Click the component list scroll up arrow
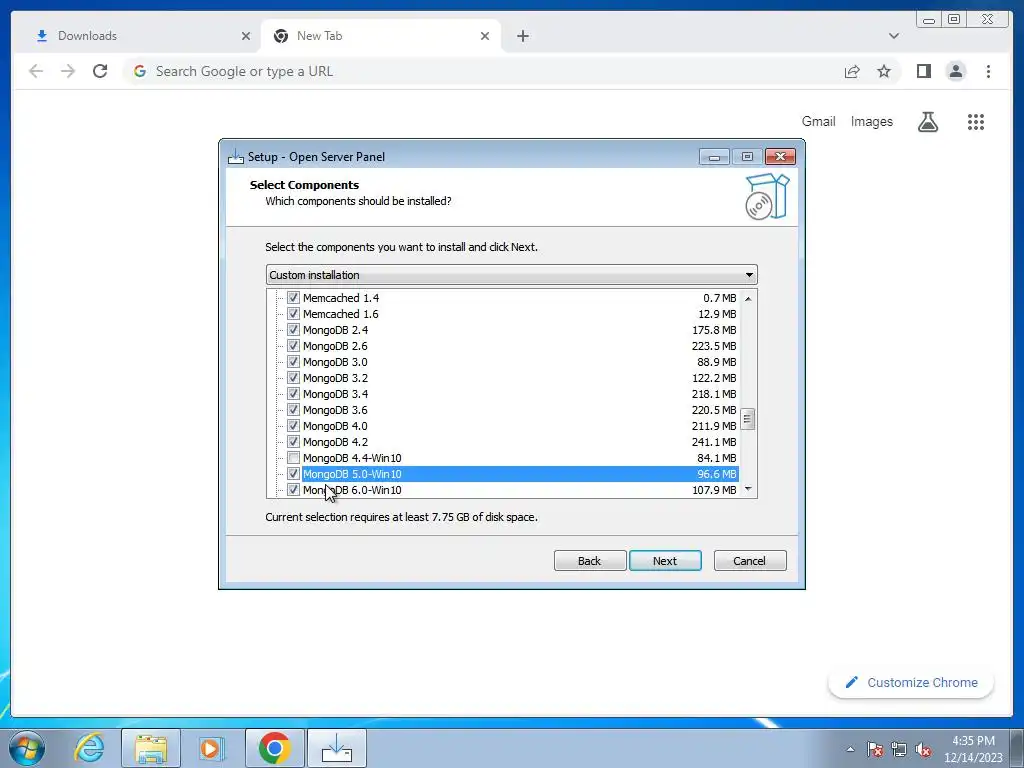1024x768 pixels. tap(748, 298)
